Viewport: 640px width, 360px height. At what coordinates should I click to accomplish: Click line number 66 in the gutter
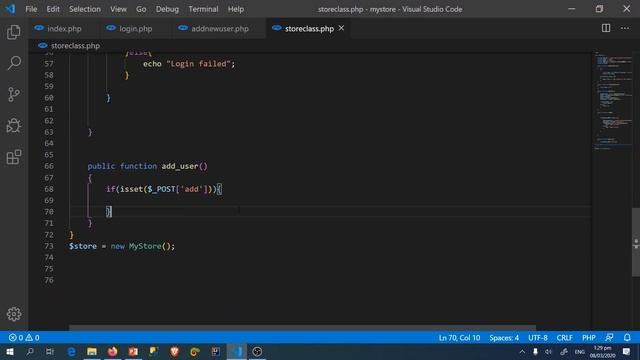pos(49,166)
